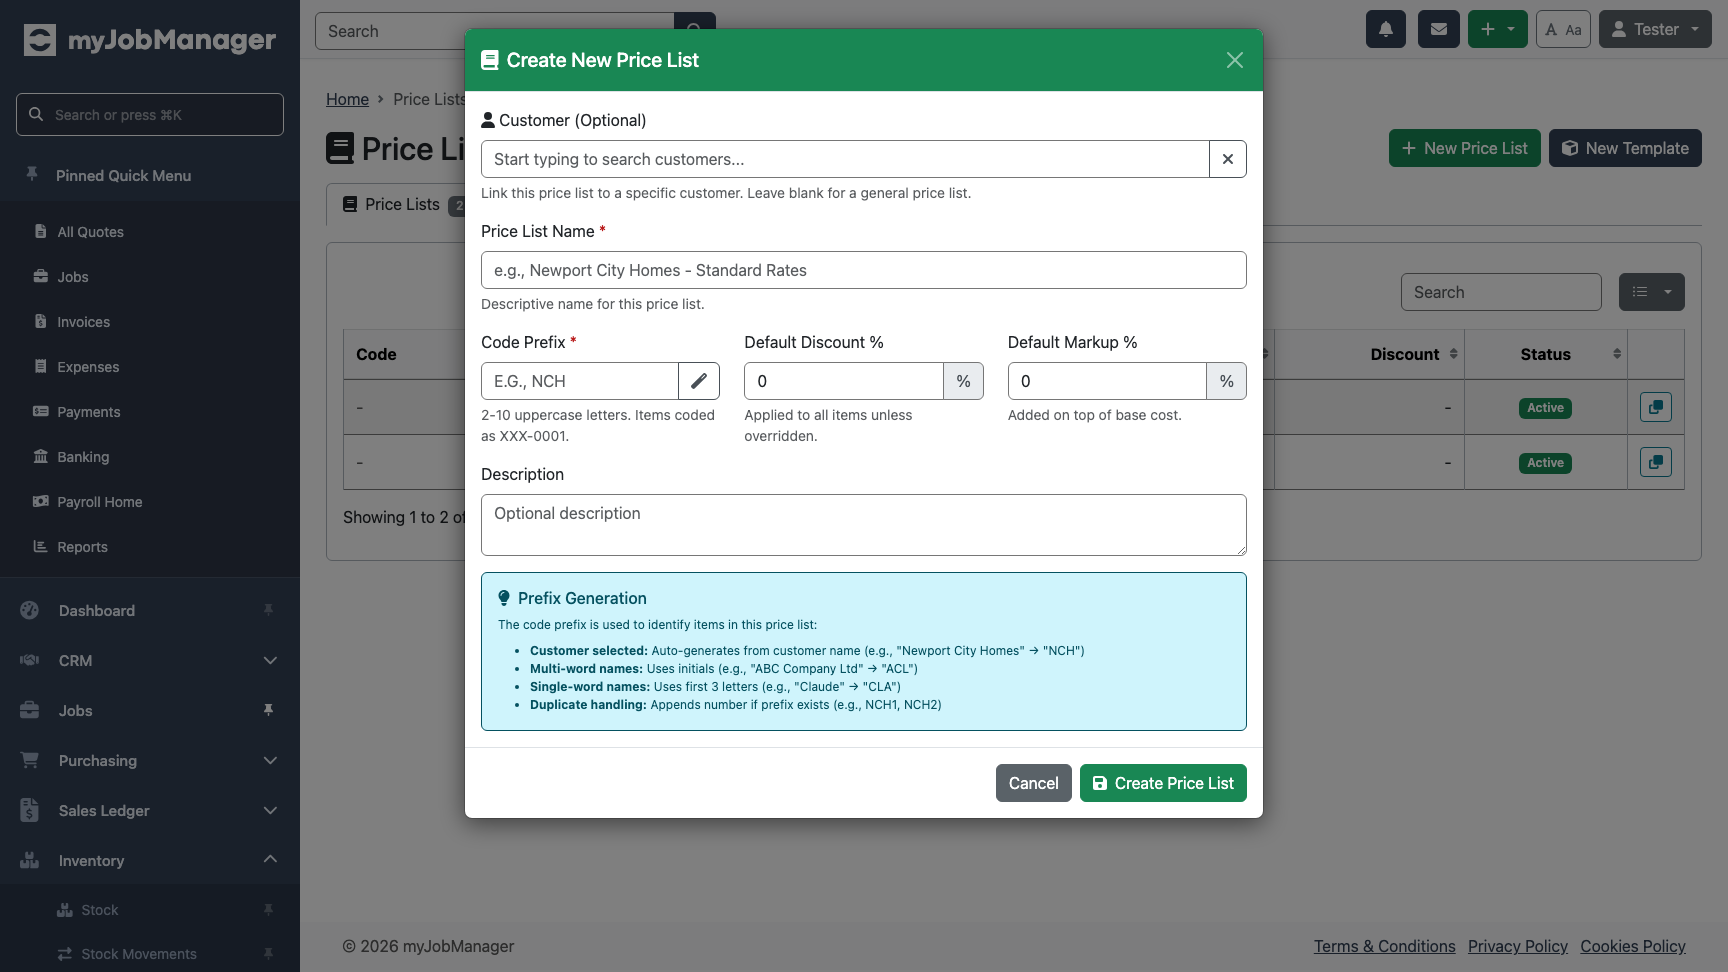Open the notifications bell icon
Image resolution: width=1728 pixels, height=972 pixels.
point(1386,29)
